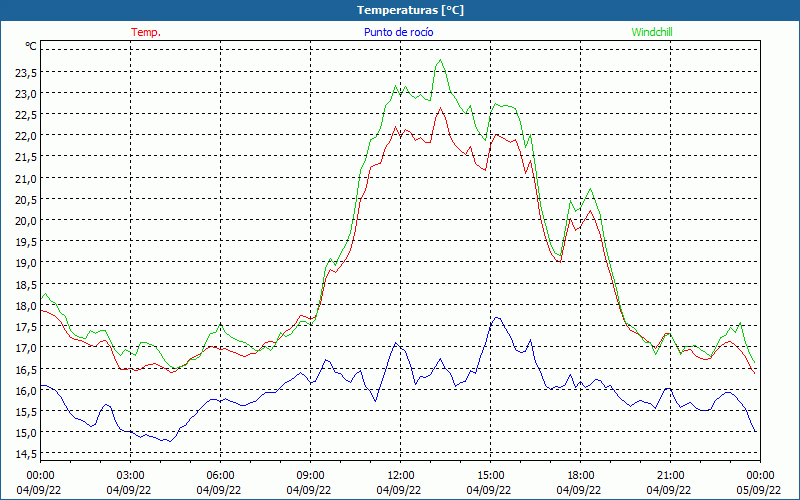The image size is (800, 500).
Task: Click the 05/09/22 date label
Action: click(x=759, y=490)
